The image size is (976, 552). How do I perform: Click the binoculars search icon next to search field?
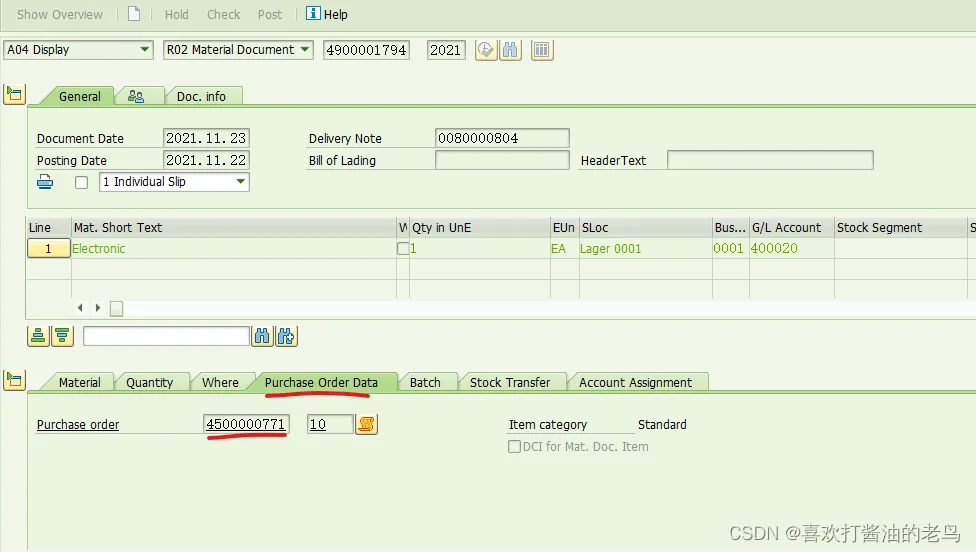point(262,336)
